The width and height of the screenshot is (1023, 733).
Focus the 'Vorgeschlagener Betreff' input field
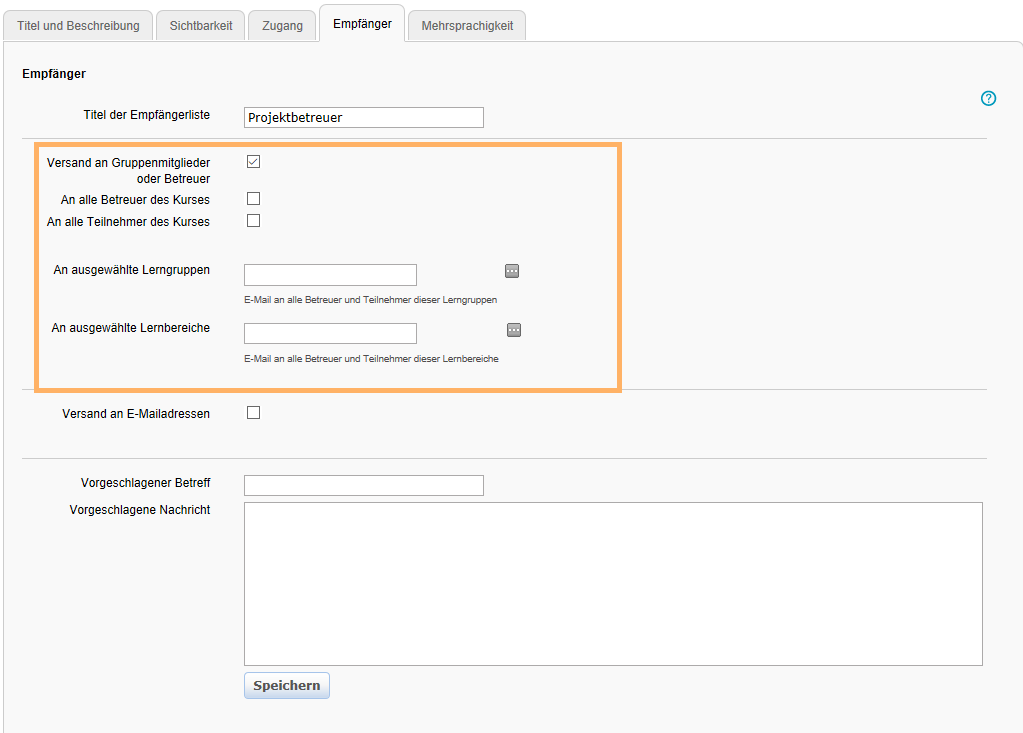tap(363, 485)
